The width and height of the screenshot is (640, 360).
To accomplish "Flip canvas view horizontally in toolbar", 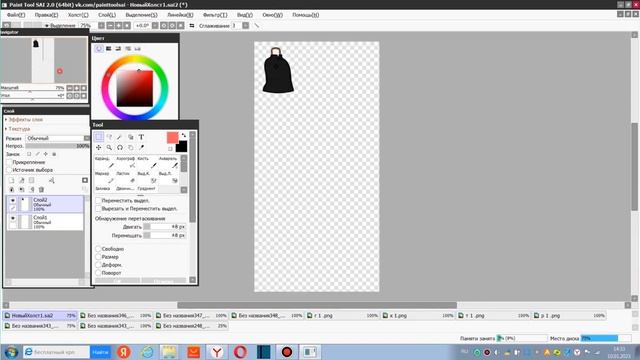I will point(191,25).
